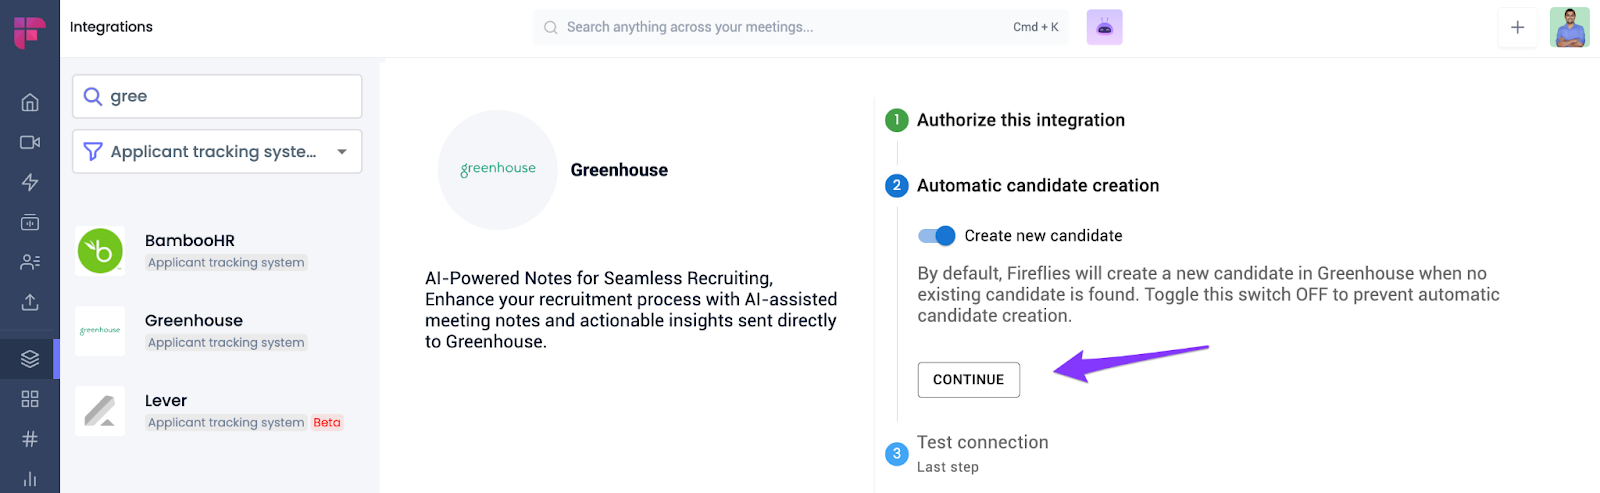Expand the Applicant tracking system filter dropdown

(x=217, y=152)
